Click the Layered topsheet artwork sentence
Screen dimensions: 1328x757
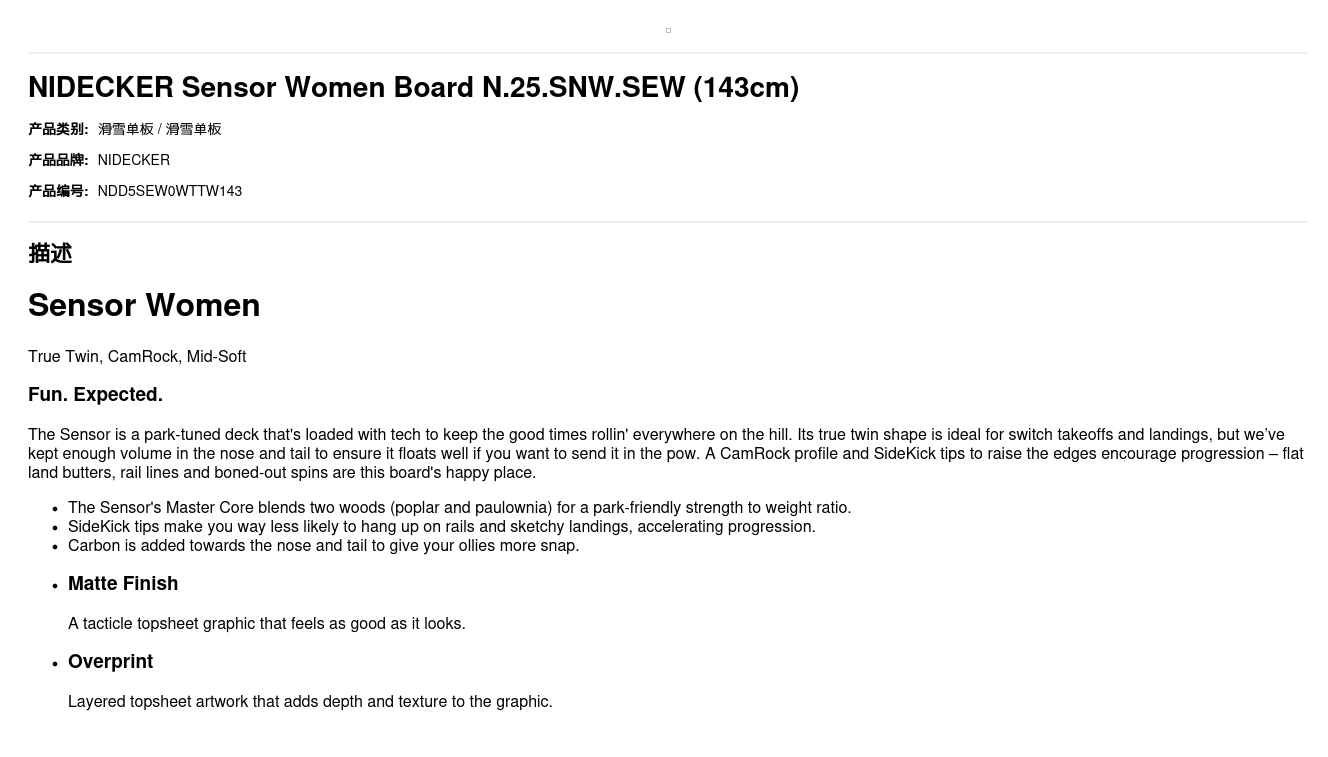[310, 702]
